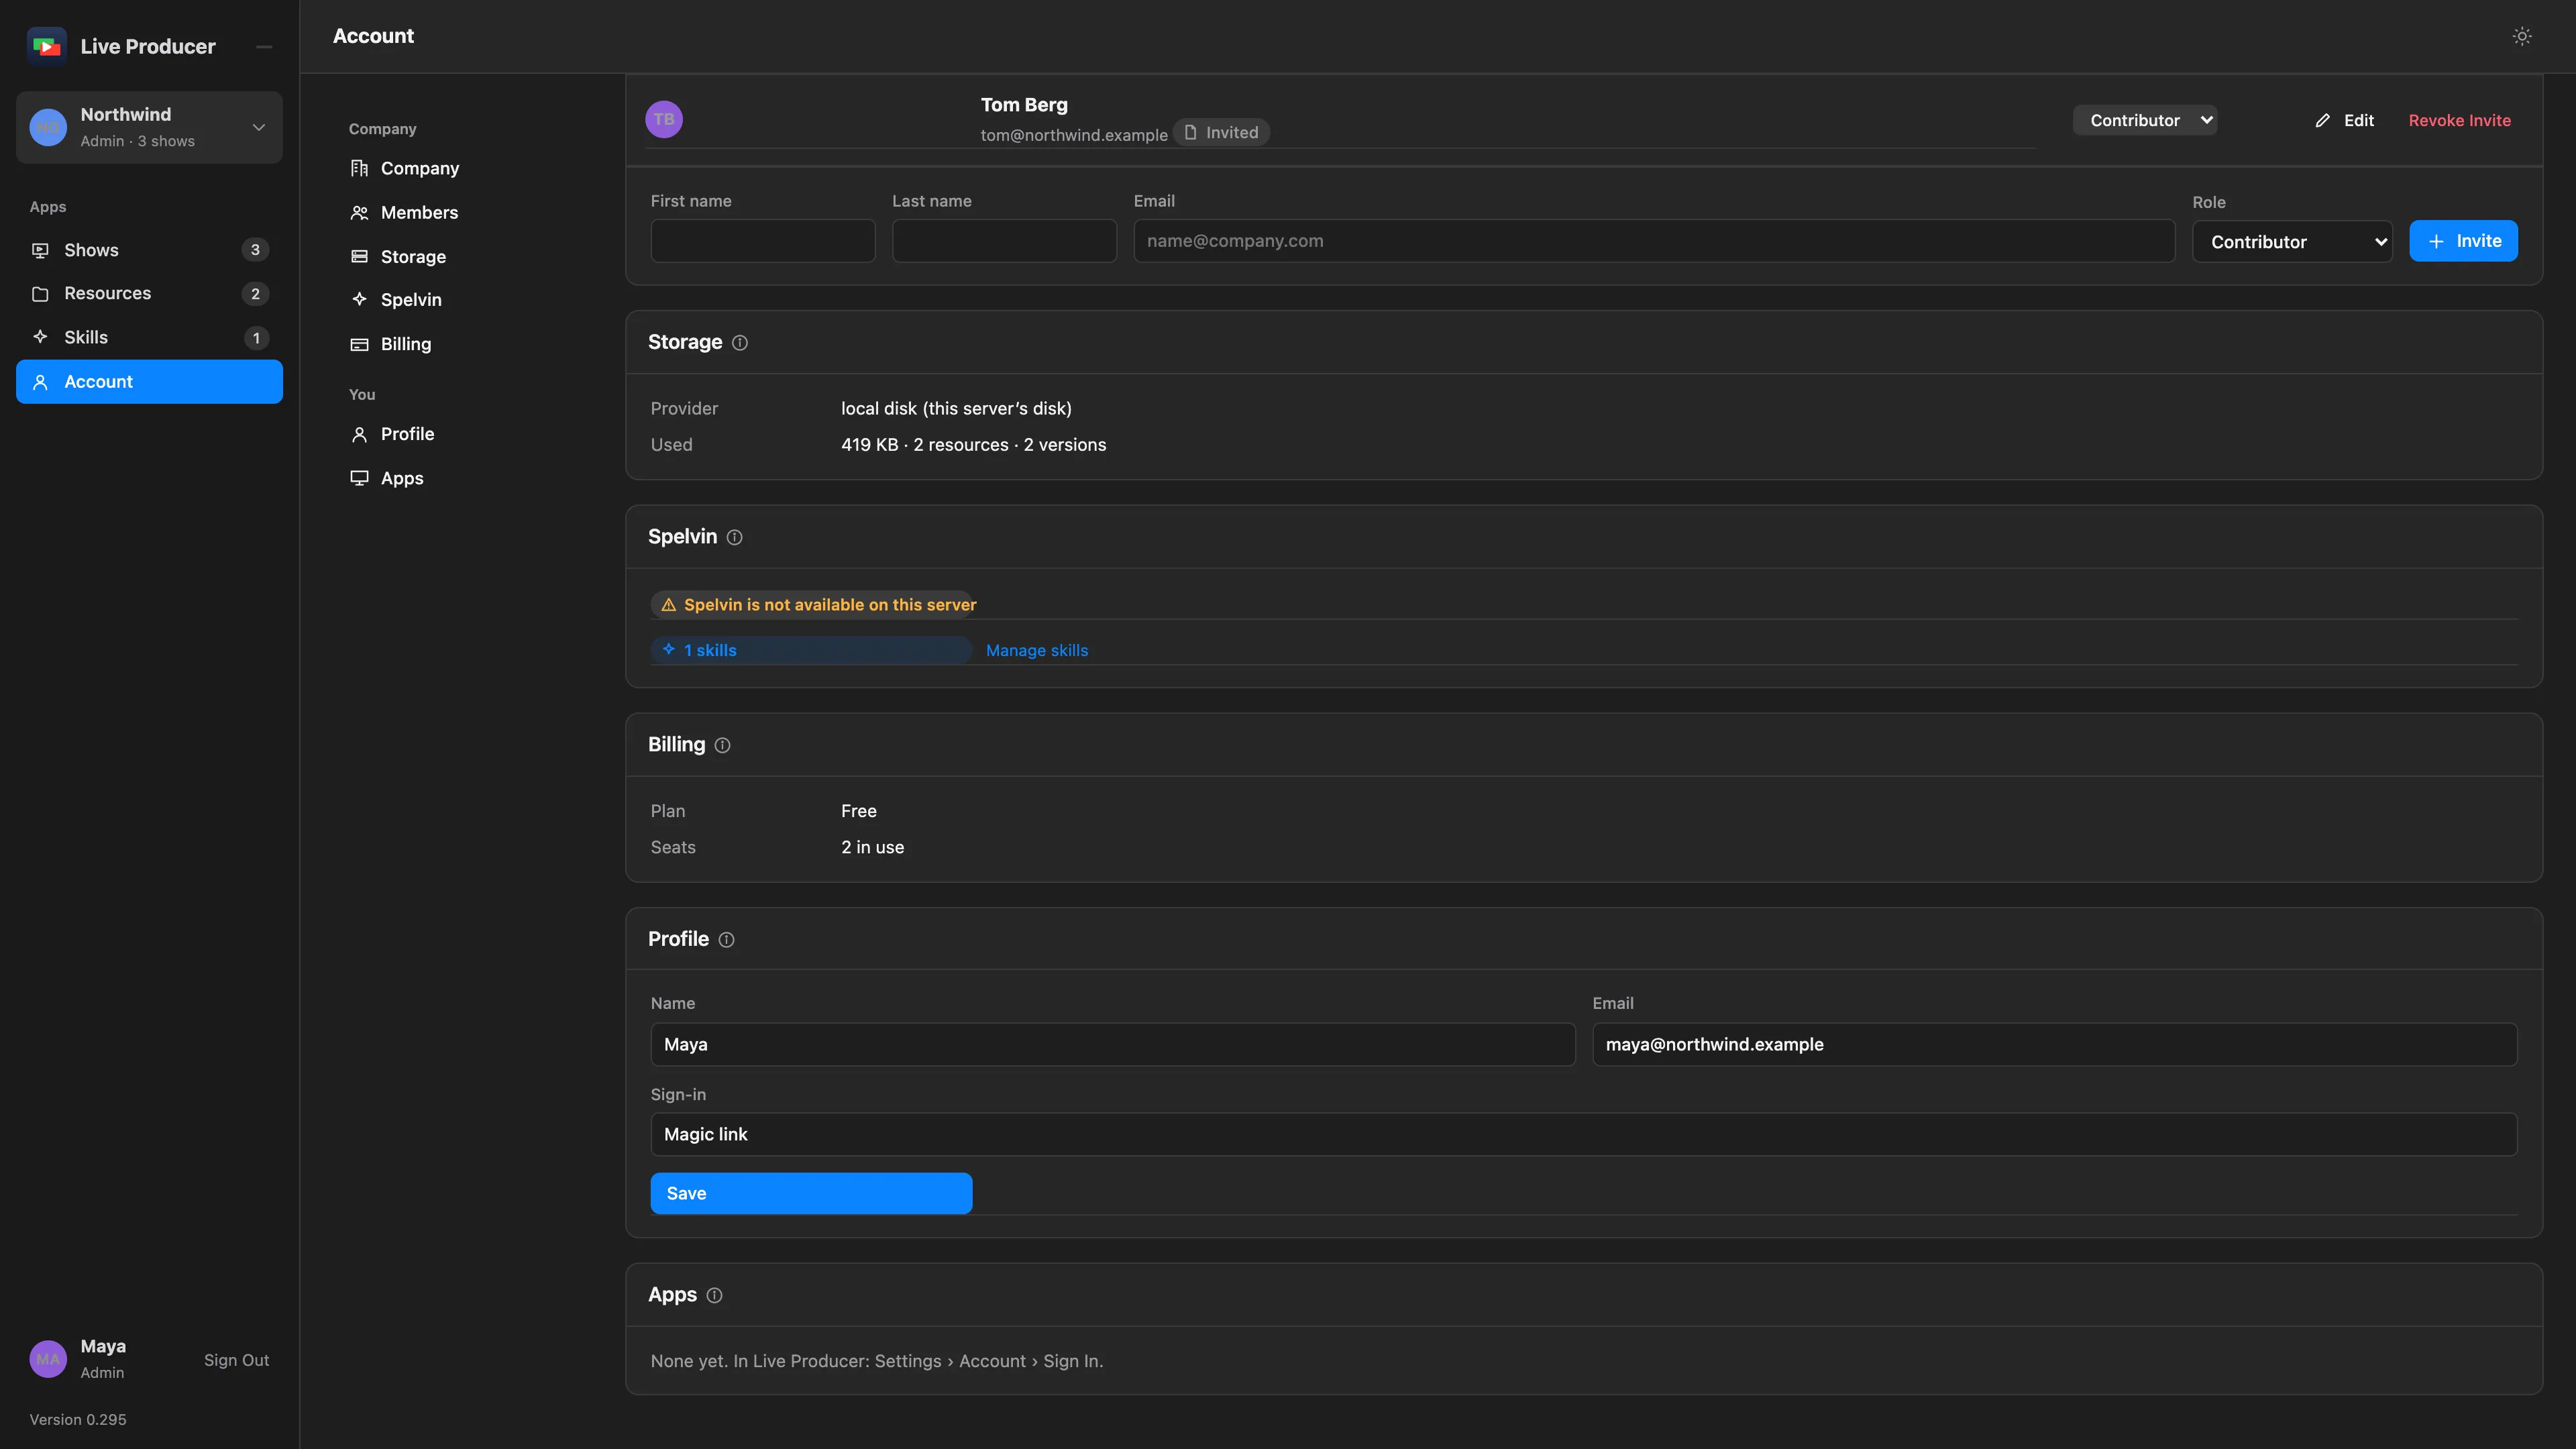The width and height of the screenshot is (2576, 1449).
Task: Click the Profile section info icon
Action: coord(727,940)
